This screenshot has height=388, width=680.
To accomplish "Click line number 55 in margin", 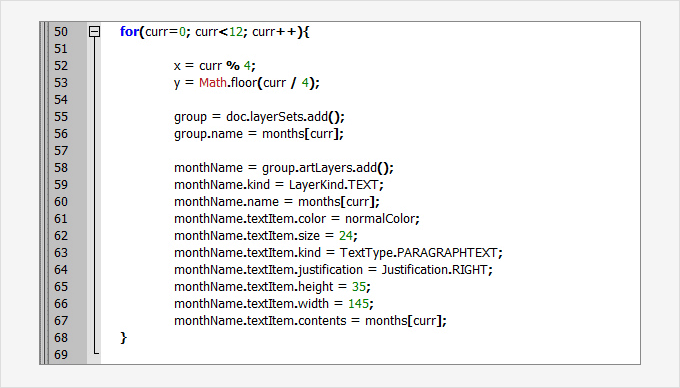I will point(61,117).
